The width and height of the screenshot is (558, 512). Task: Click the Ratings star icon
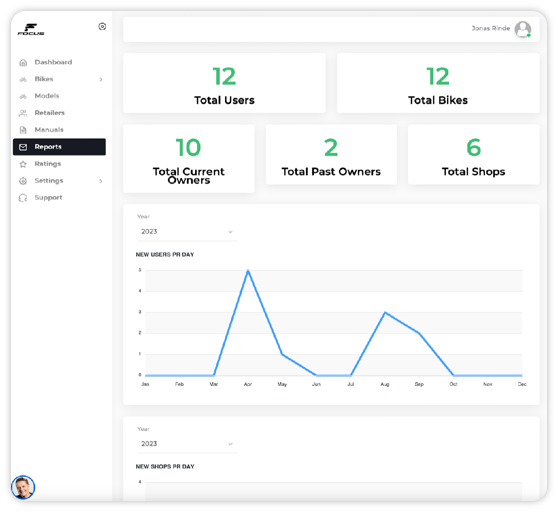tap(23, 164)
